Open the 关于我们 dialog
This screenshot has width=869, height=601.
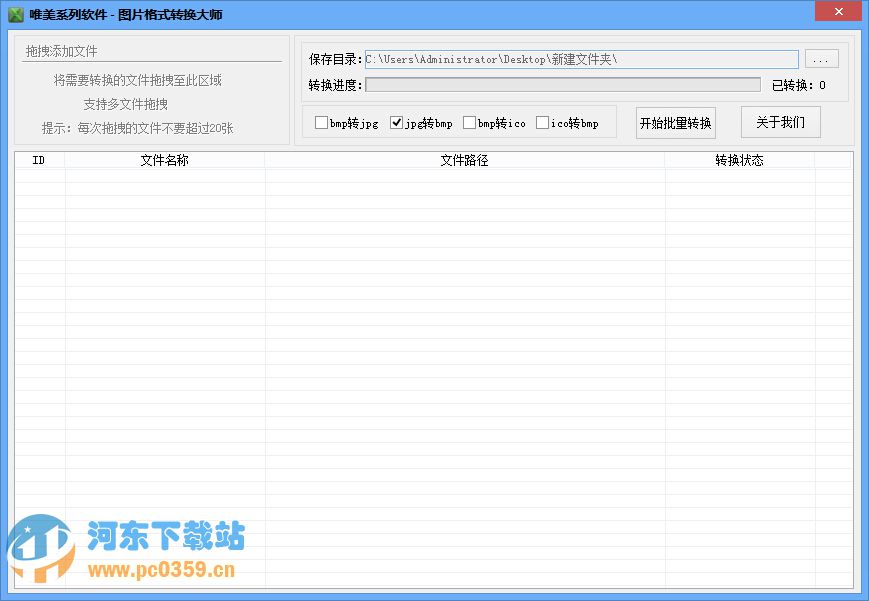point(780,121)
